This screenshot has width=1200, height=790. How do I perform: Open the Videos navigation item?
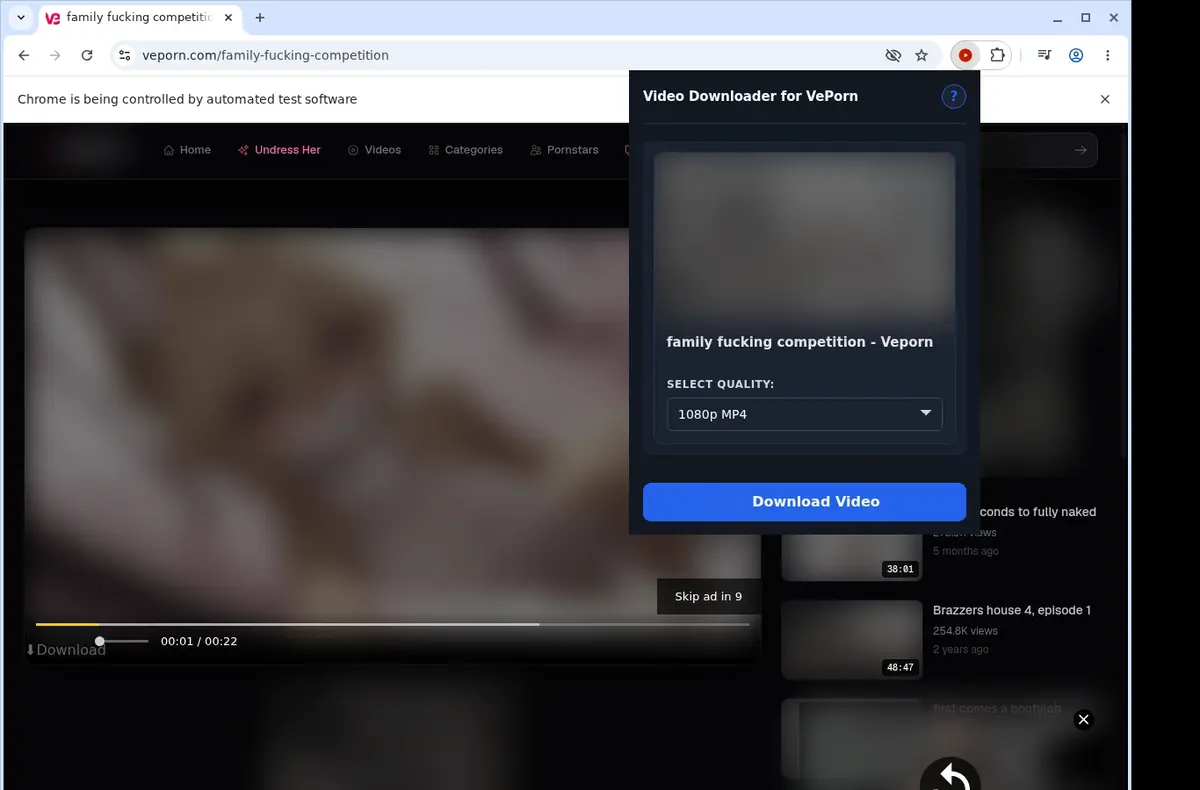pyautogui.click(x=374, y=150)
